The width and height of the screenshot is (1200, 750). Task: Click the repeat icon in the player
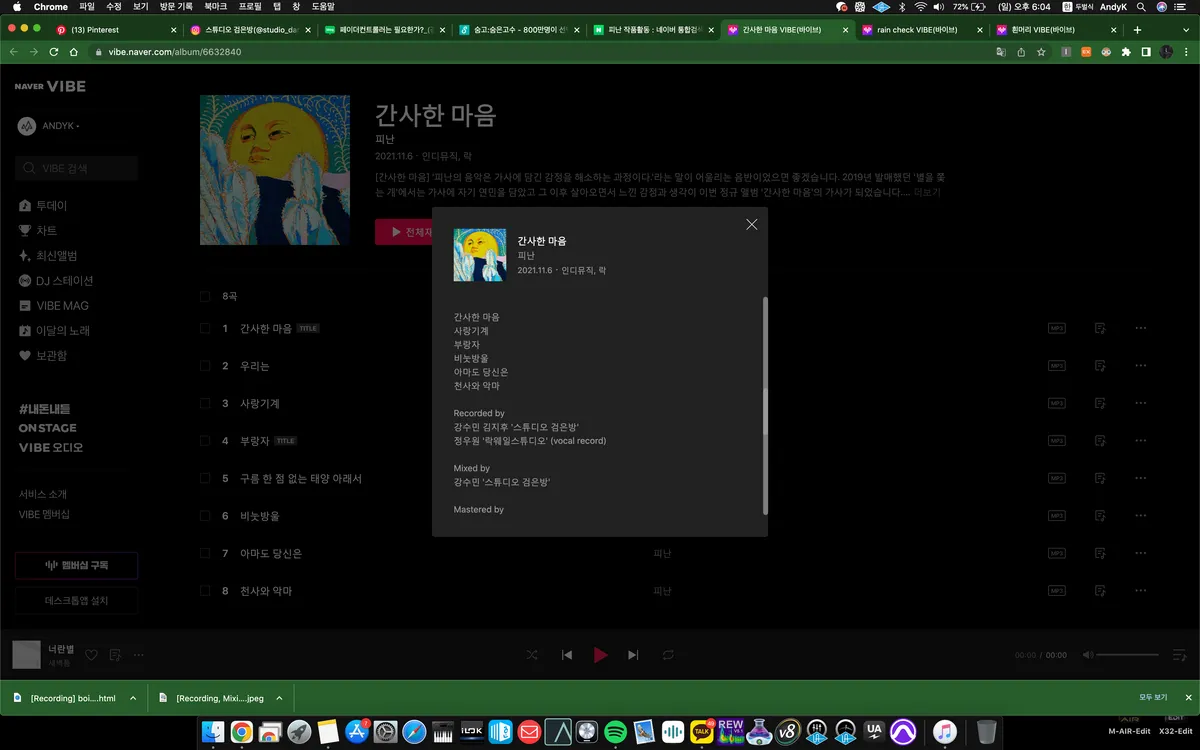click(668, 654)
